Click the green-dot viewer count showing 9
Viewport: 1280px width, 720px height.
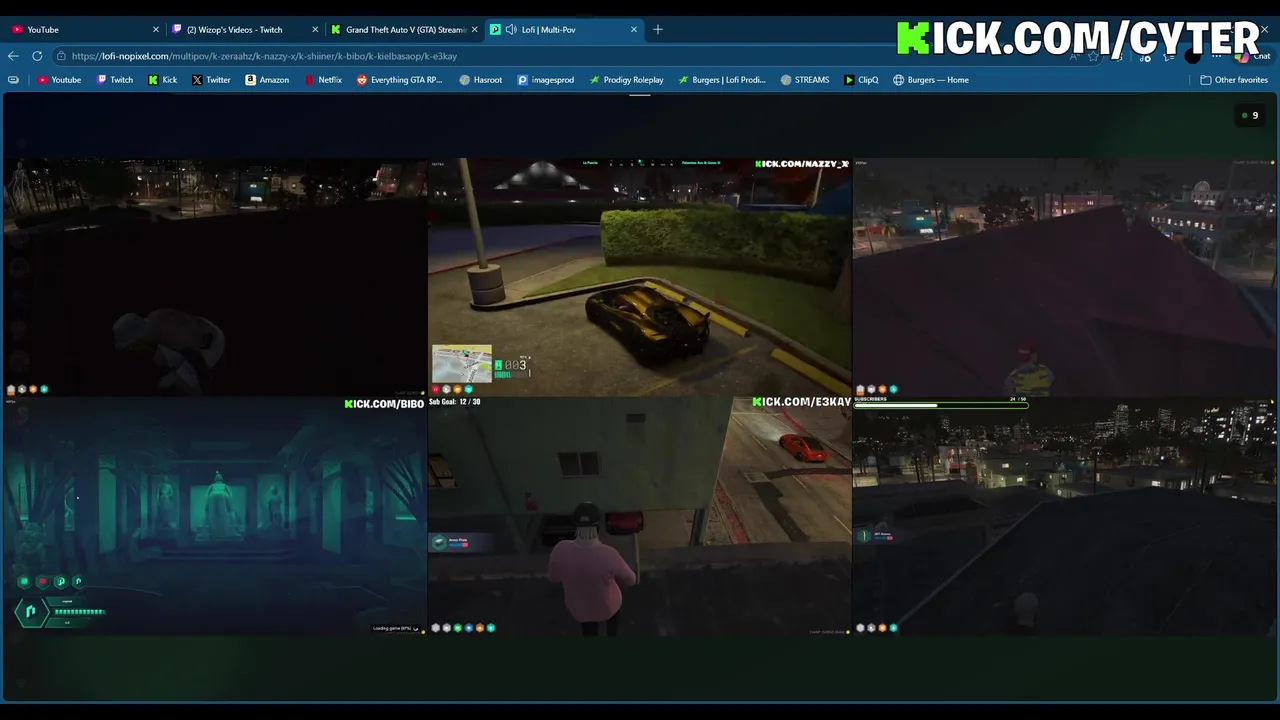tap(1249, 115)
